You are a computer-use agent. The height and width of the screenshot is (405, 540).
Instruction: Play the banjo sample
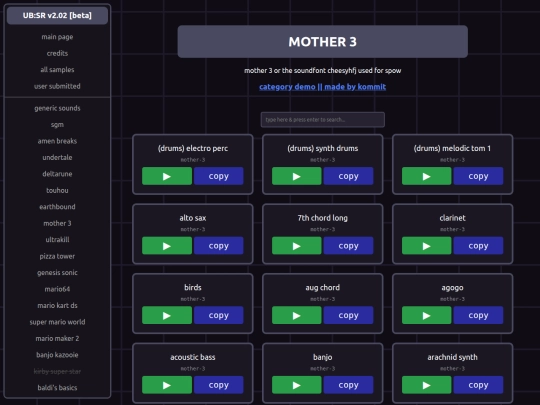pyautogui.click(x=297, y=385)
